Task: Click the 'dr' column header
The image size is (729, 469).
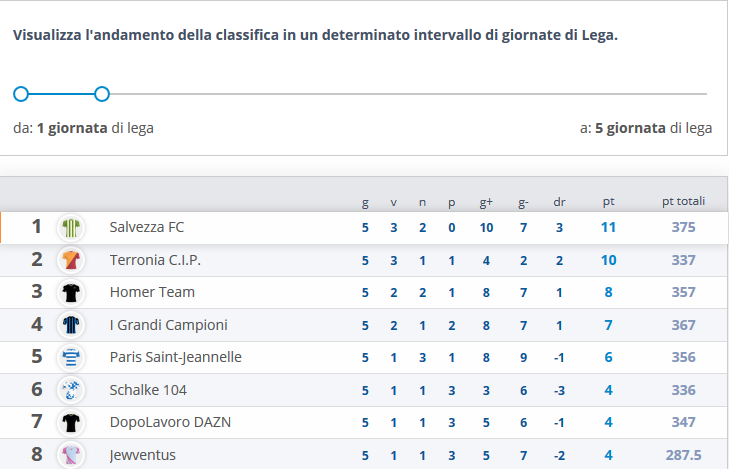Action: pyautogui.click(x=559, y=202)
